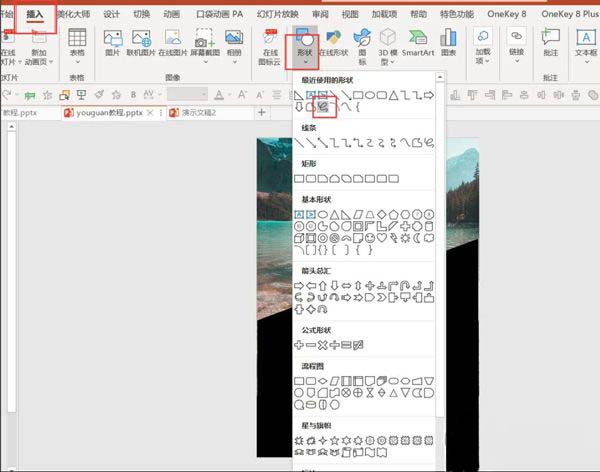
Task: Switch to the 切换 (Transitions) tab
Action: (141, 15)
